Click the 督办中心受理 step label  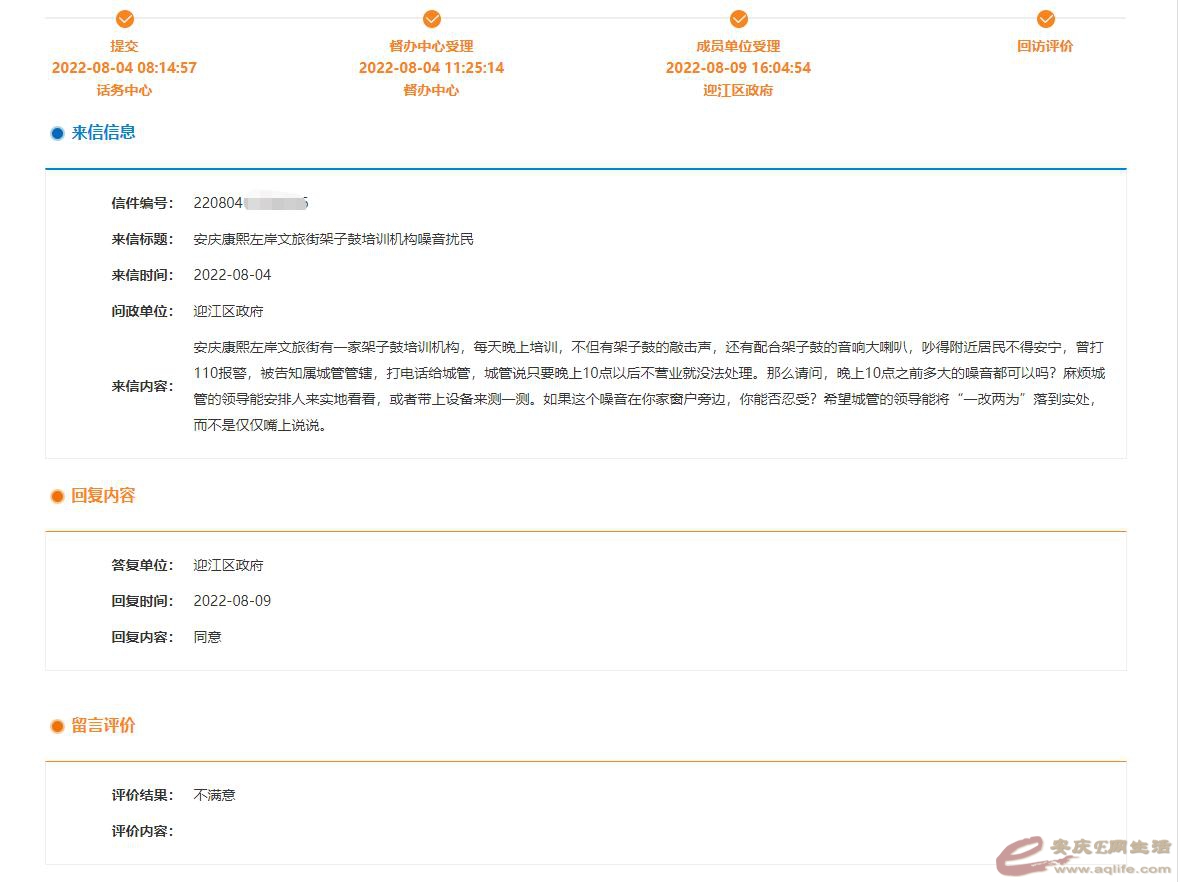pyautogui.click(x=431, y=46)
